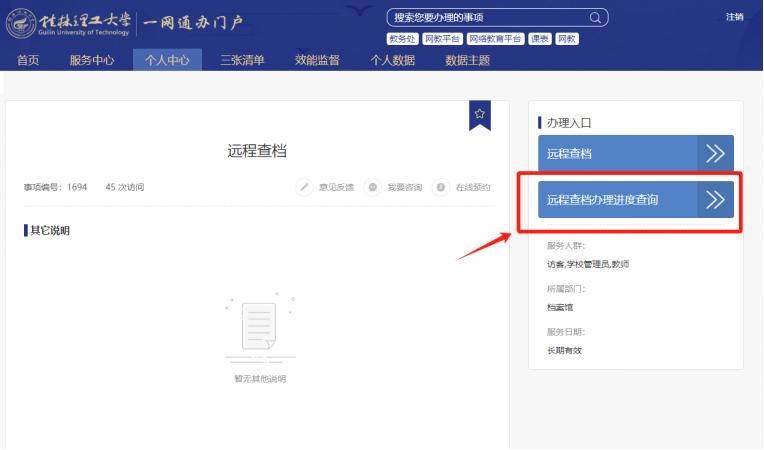Select the 个人中心 tab
764x450 pixels.
pos(167,60)
